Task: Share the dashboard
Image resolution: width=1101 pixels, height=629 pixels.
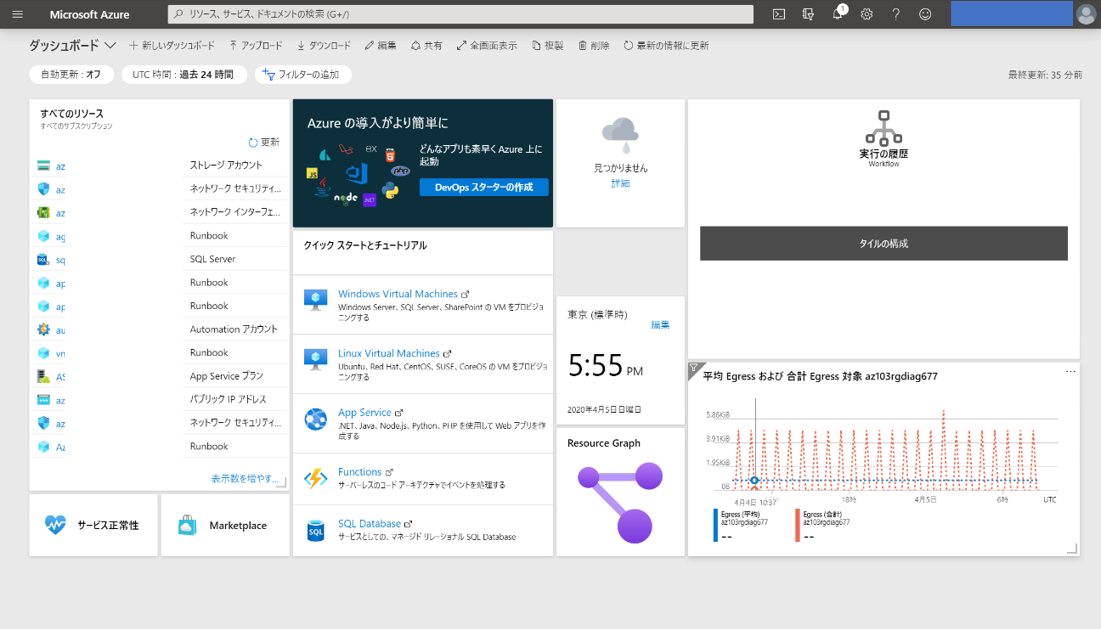Action: click(x=426, y=46)
